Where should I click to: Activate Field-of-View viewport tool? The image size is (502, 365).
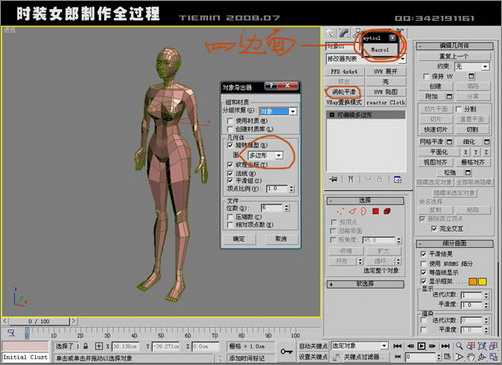point(459,357)
